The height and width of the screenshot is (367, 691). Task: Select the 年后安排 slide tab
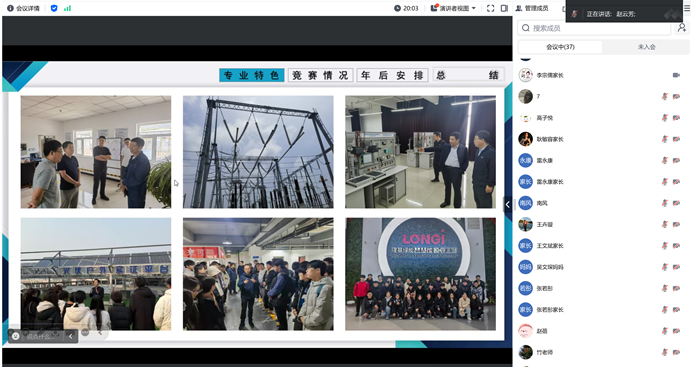point(392,75)
